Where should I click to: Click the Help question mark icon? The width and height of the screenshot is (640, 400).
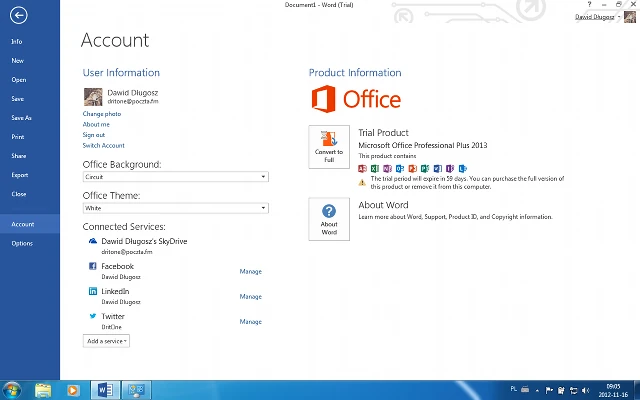590,5
